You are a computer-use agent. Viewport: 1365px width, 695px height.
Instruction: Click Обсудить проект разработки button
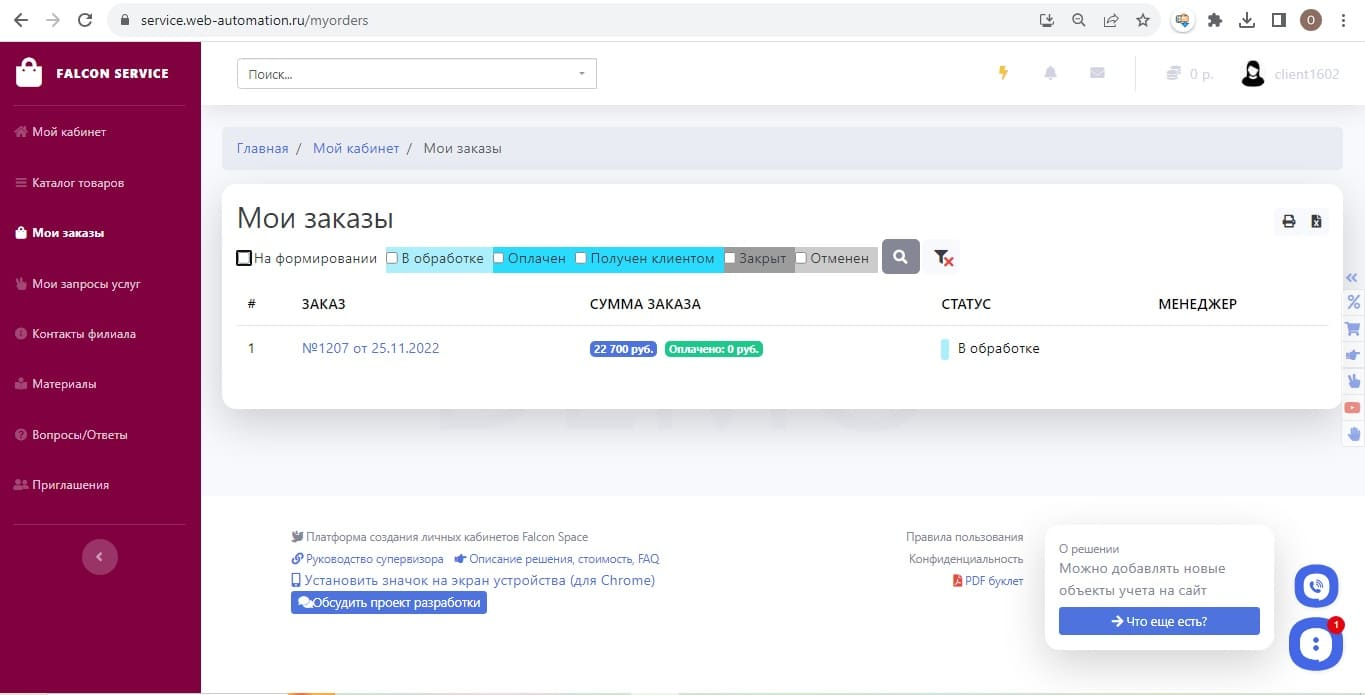(x=389, y=603)
